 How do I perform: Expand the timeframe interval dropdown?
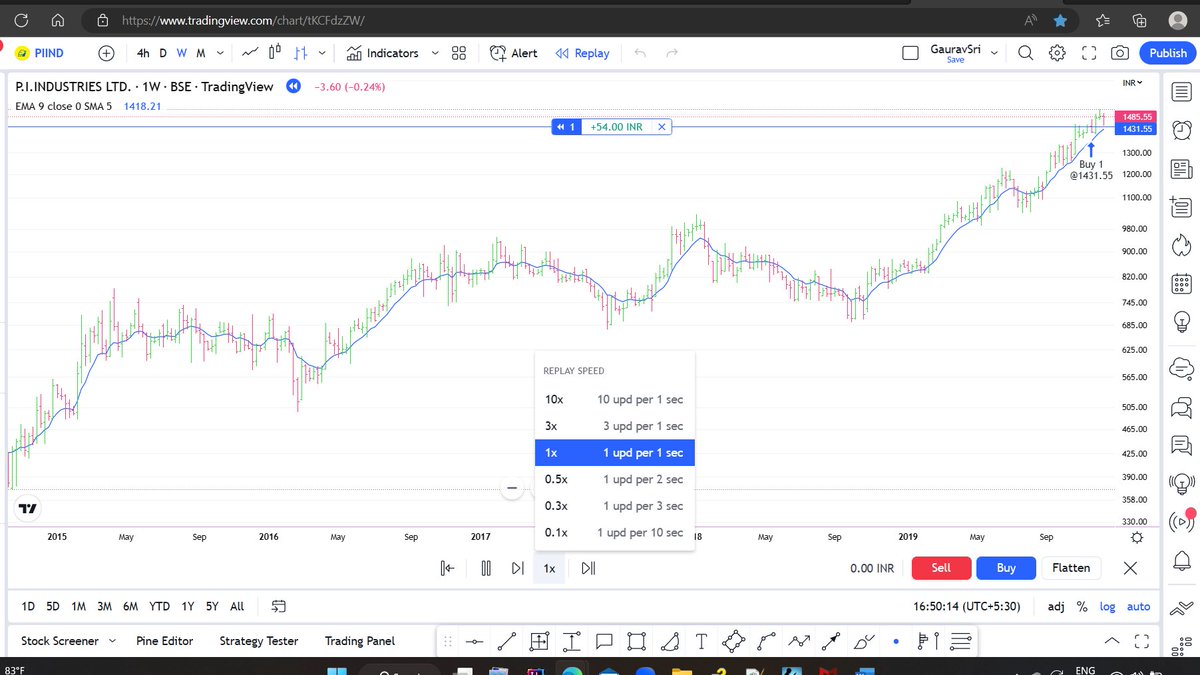[x=220, y=53]
